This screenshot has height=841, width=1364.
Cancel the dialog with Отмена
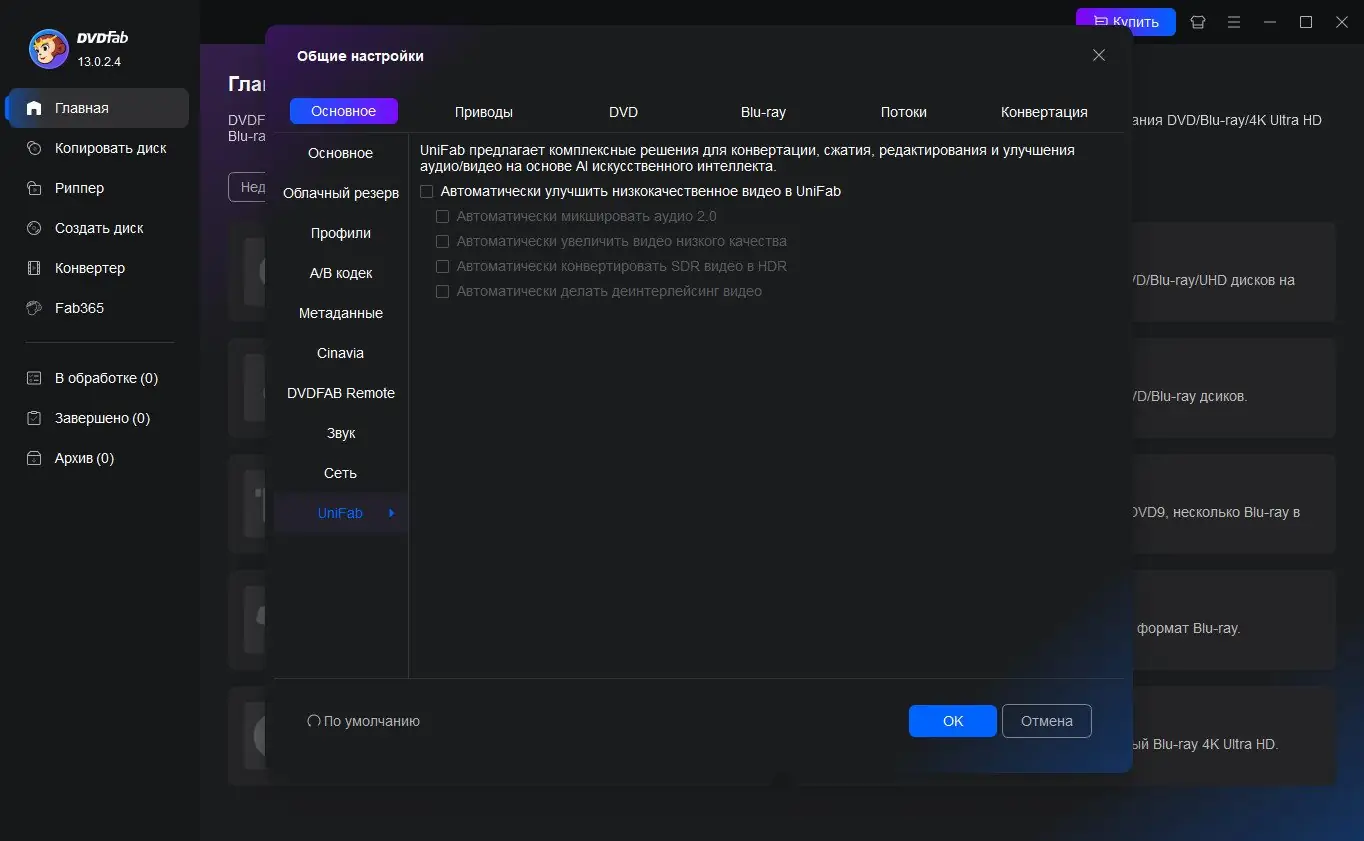click(1047, 721)
